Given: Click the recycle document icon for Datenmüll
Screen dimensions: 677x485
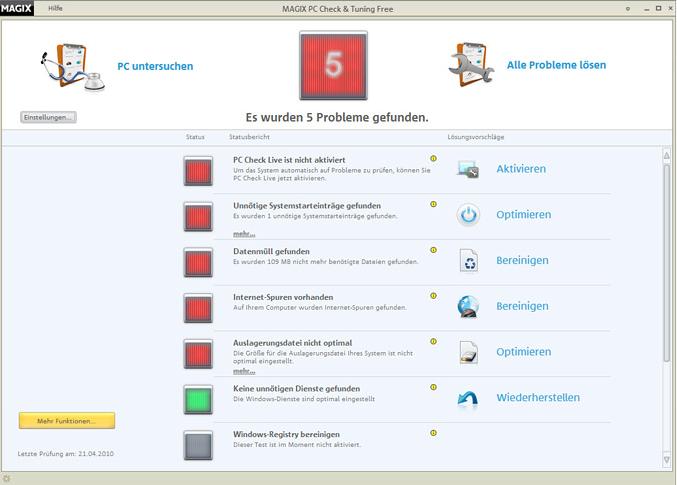Looking at the screenshot, I should pyautogui.click(x=468, y=261).
